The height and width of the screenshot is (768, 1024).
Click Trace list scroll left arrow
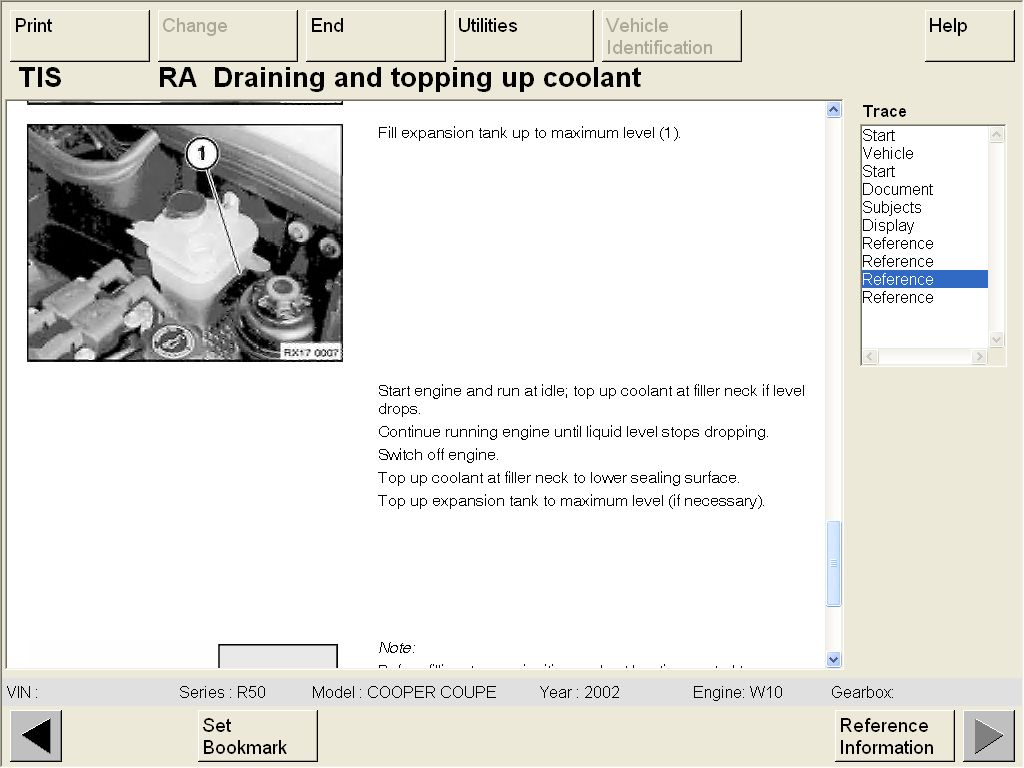click(870, 357)
